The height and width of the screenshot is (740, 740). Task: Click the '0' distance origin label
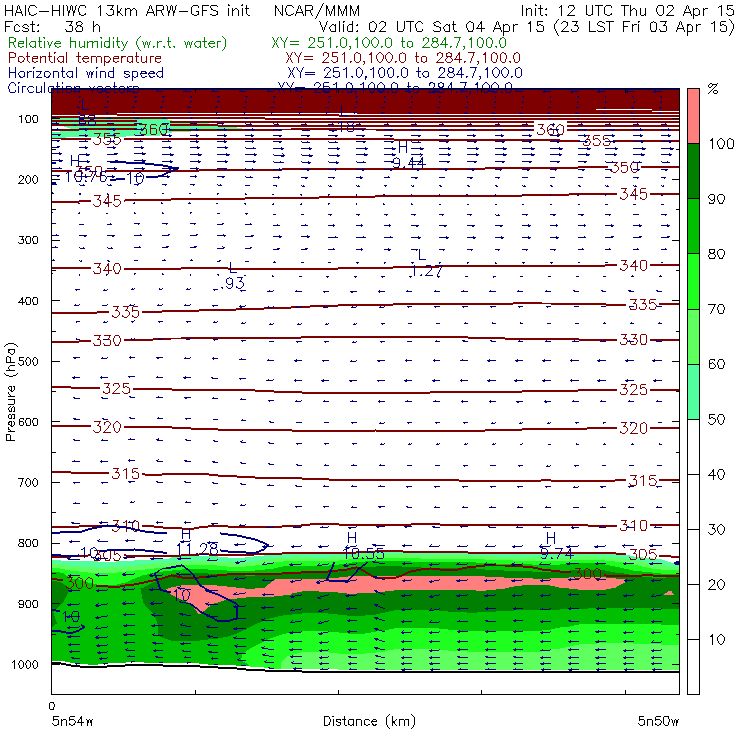pyautogui.click(x=52, y=706)
